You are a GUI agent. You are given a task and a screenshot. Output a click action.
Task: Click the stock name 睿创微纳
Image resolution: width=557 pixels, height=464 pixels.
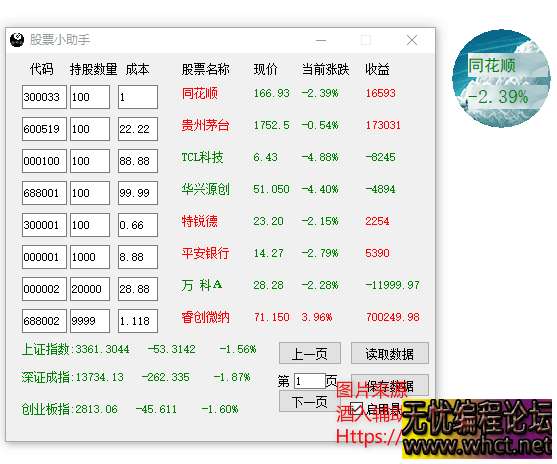(205, 317)
